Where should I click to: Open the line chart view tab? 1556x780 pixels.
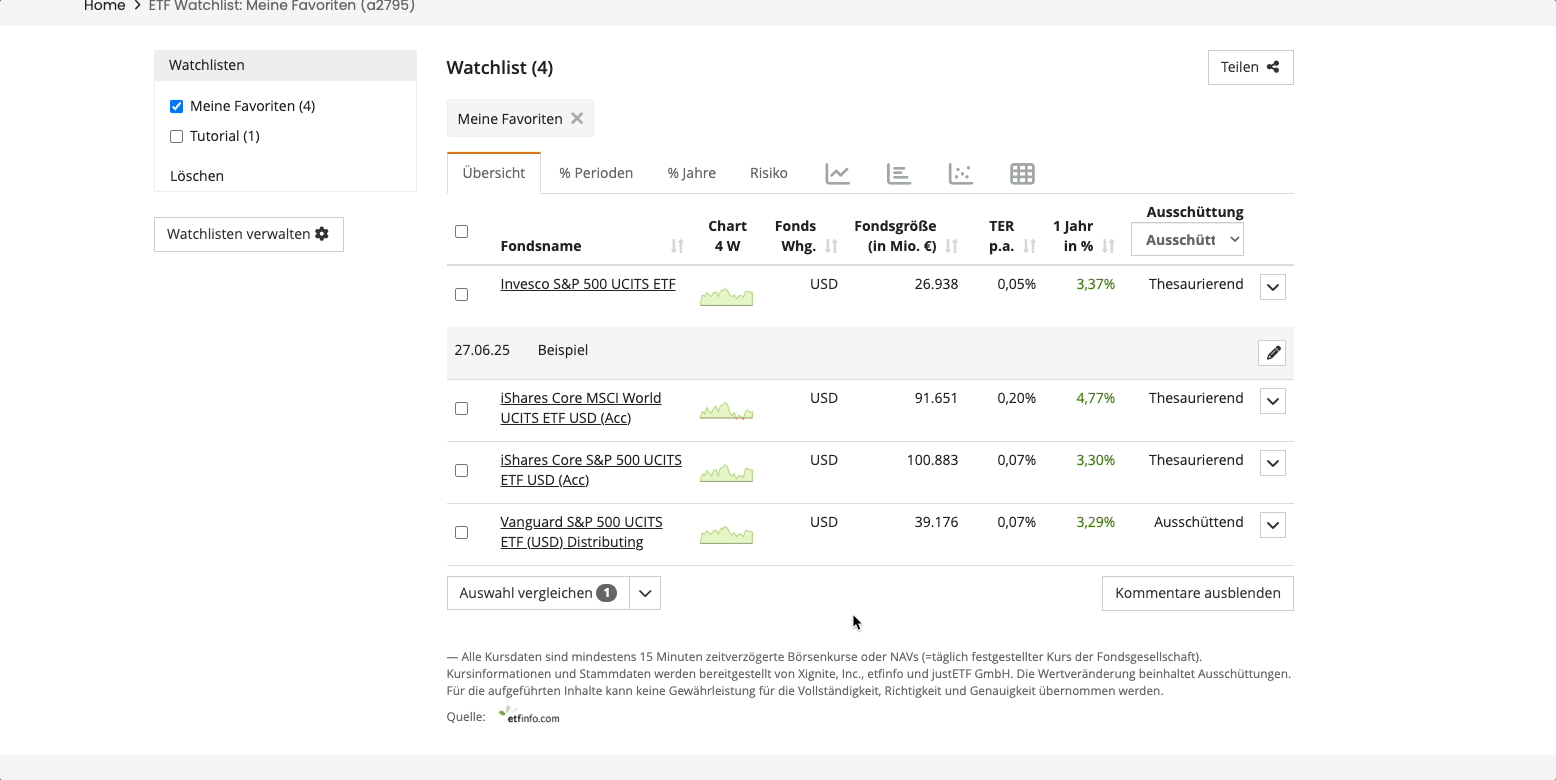pos(837,174)
